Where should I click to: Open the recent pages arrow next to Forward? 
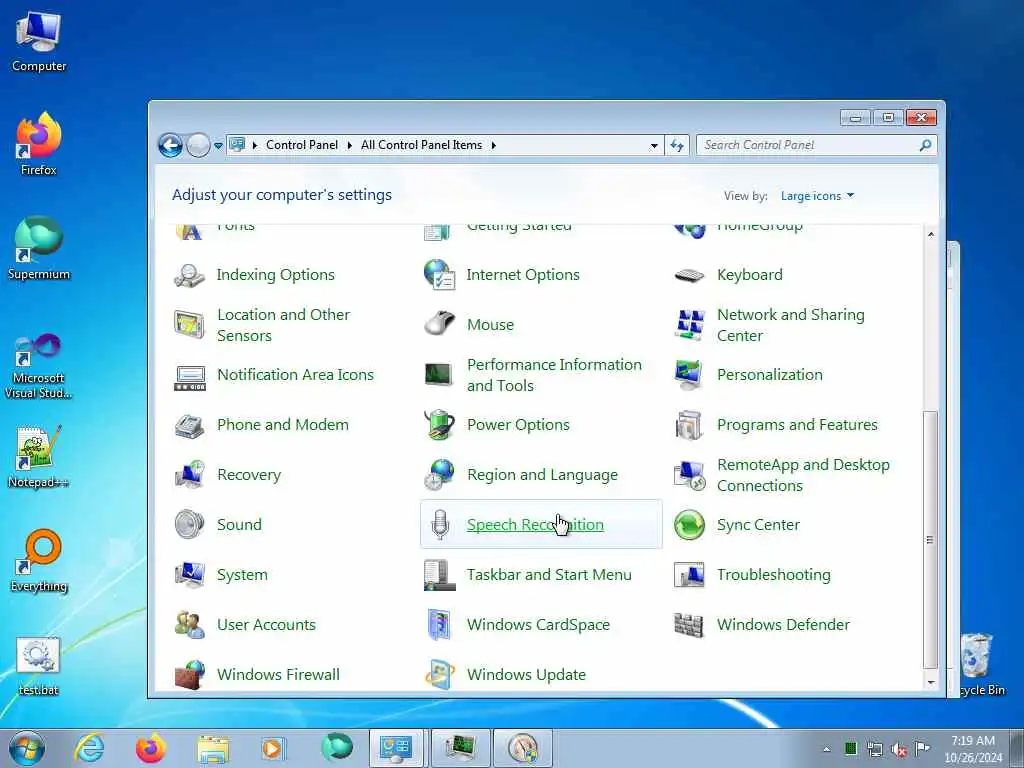218,146
